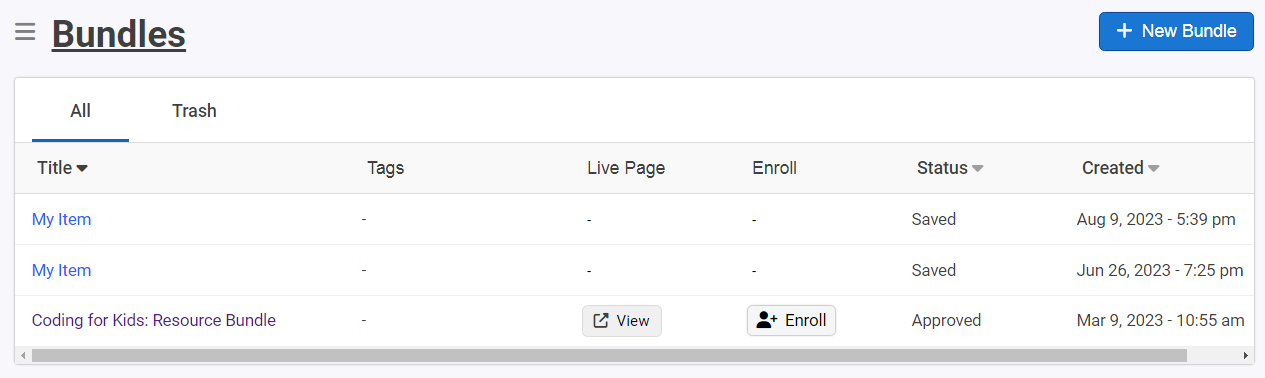Click the add-user icon in Enroll button
This screenshot has height=378, width=1265.
coord(767,320)
